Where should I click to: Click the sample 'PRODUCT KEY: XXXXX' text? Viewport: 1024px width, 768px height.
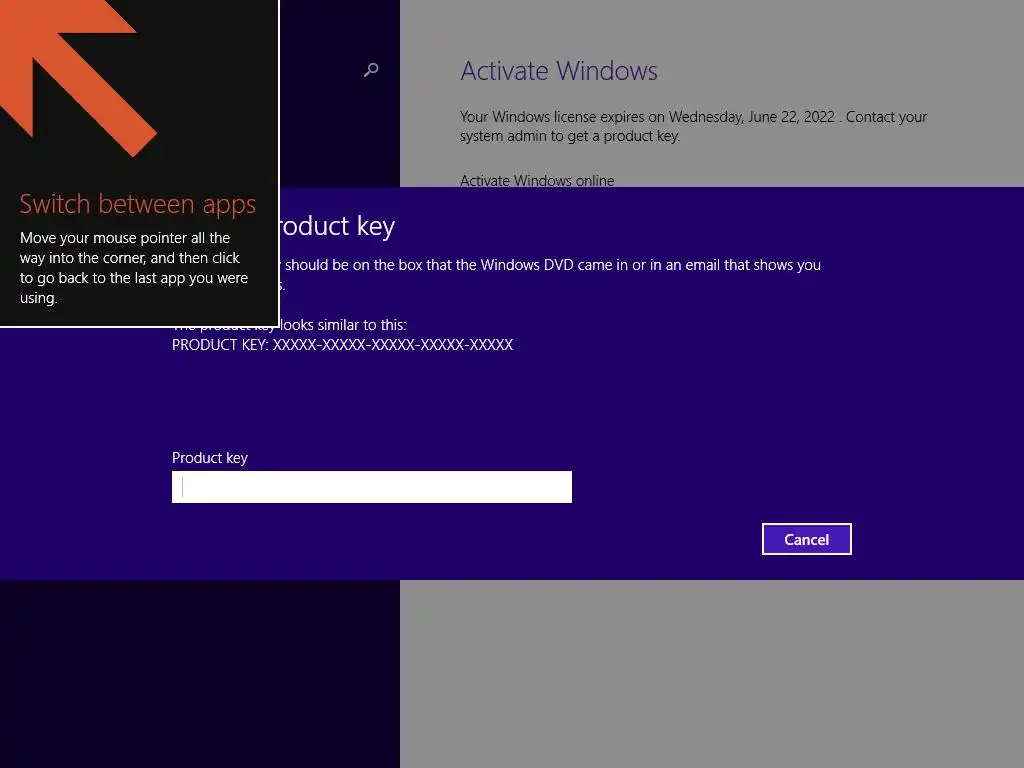point(342,345)
